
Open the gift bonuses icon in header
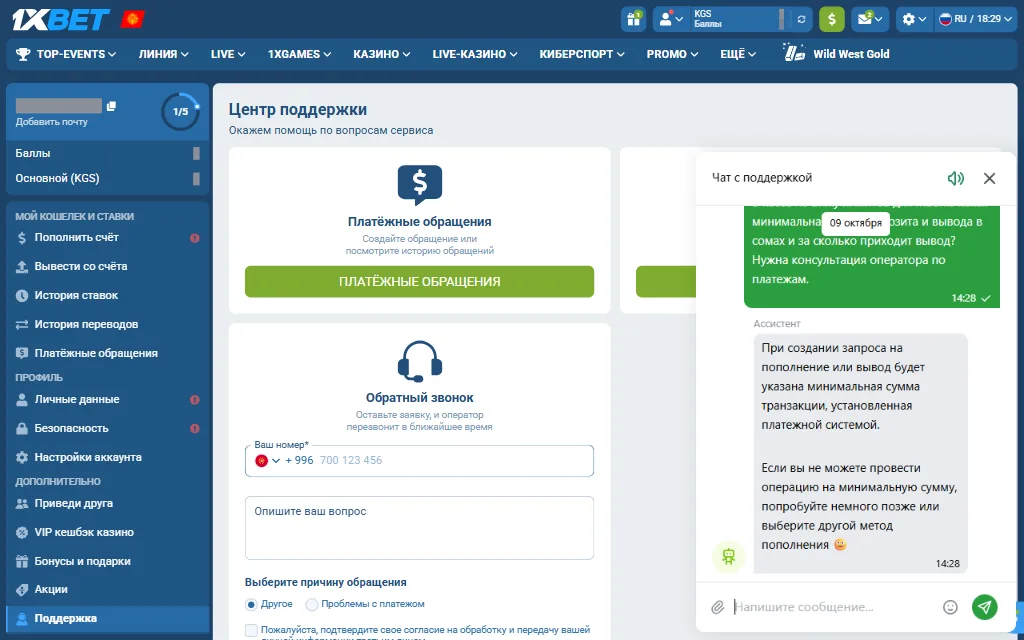(x=633, y=19)
